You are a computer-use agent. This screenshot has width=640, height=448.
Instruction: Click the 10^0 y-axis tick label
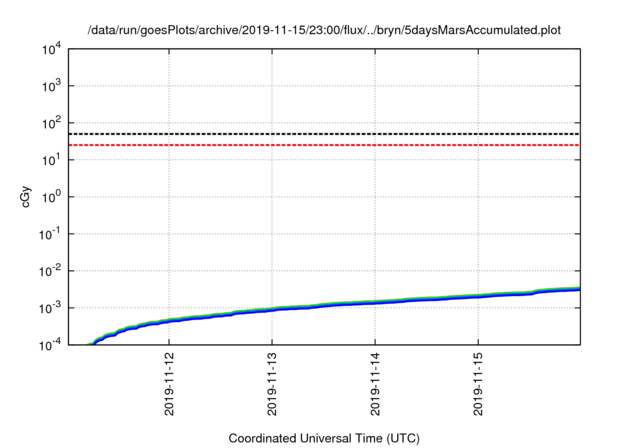51,197
